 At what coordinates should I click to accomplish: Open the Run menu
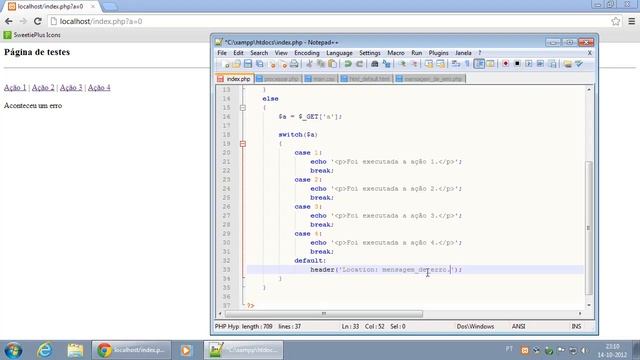point(416,53)
